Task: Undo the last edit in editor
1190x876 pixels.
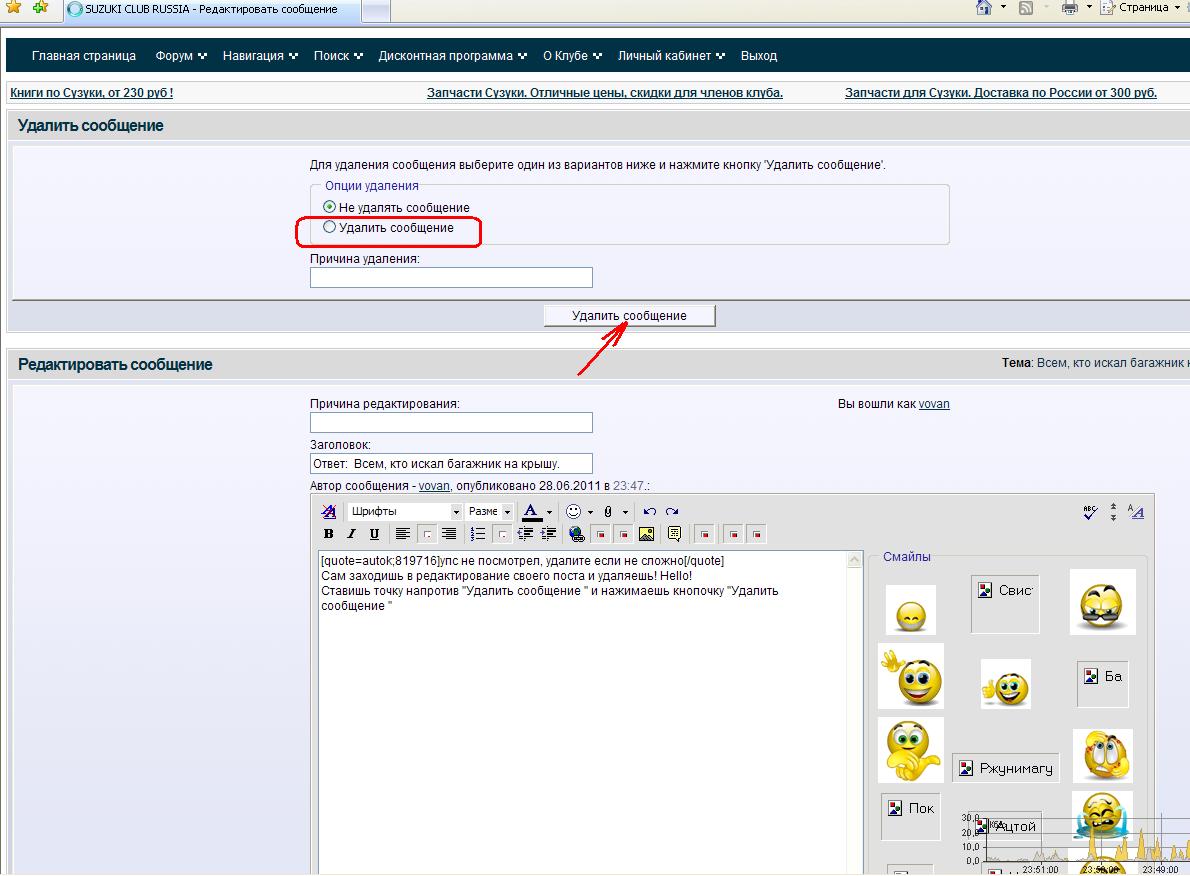Action: click(x=649, y=512)
